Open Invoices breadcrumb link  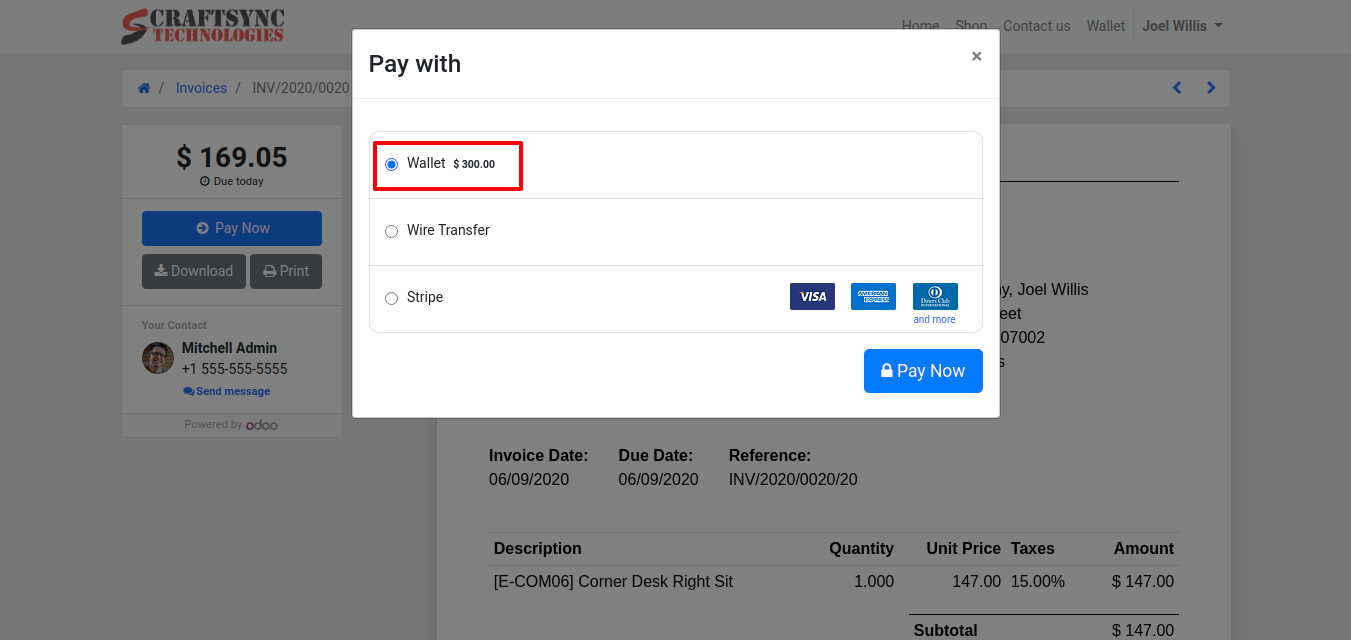201,88
